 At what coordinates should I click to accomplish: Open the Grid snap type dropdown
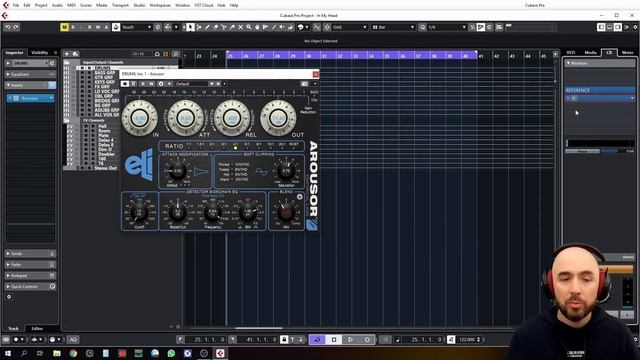click(349, 27)
